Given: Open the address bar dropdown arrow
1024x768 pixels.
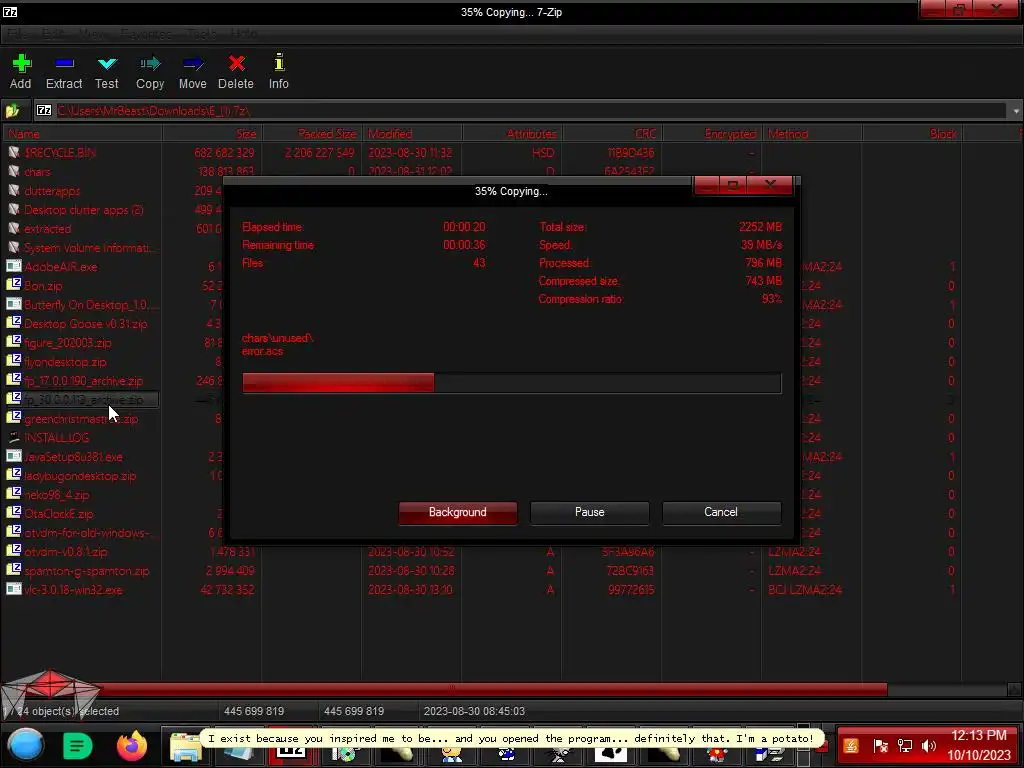Looking at the screenshot, I should (1016, 111).
